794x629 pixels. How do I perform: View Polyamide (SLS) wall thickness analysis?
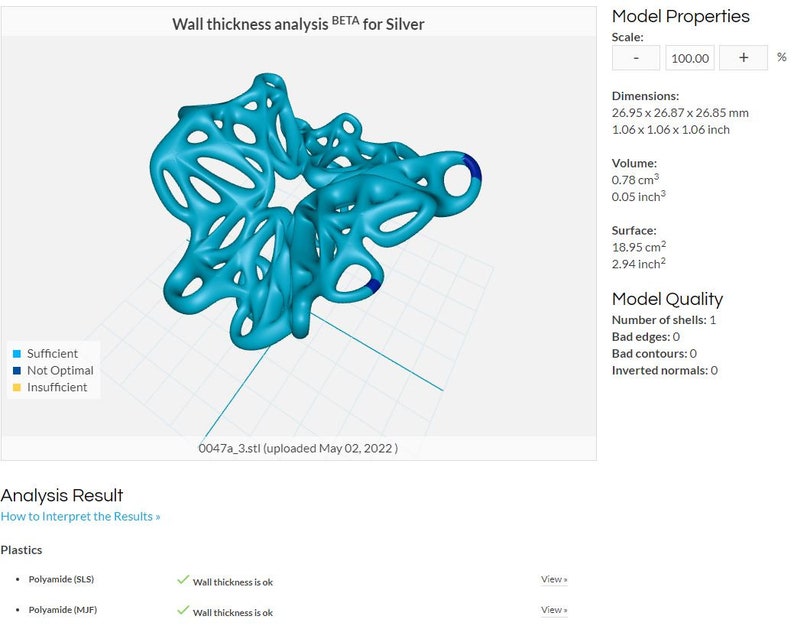coord(554,579)
